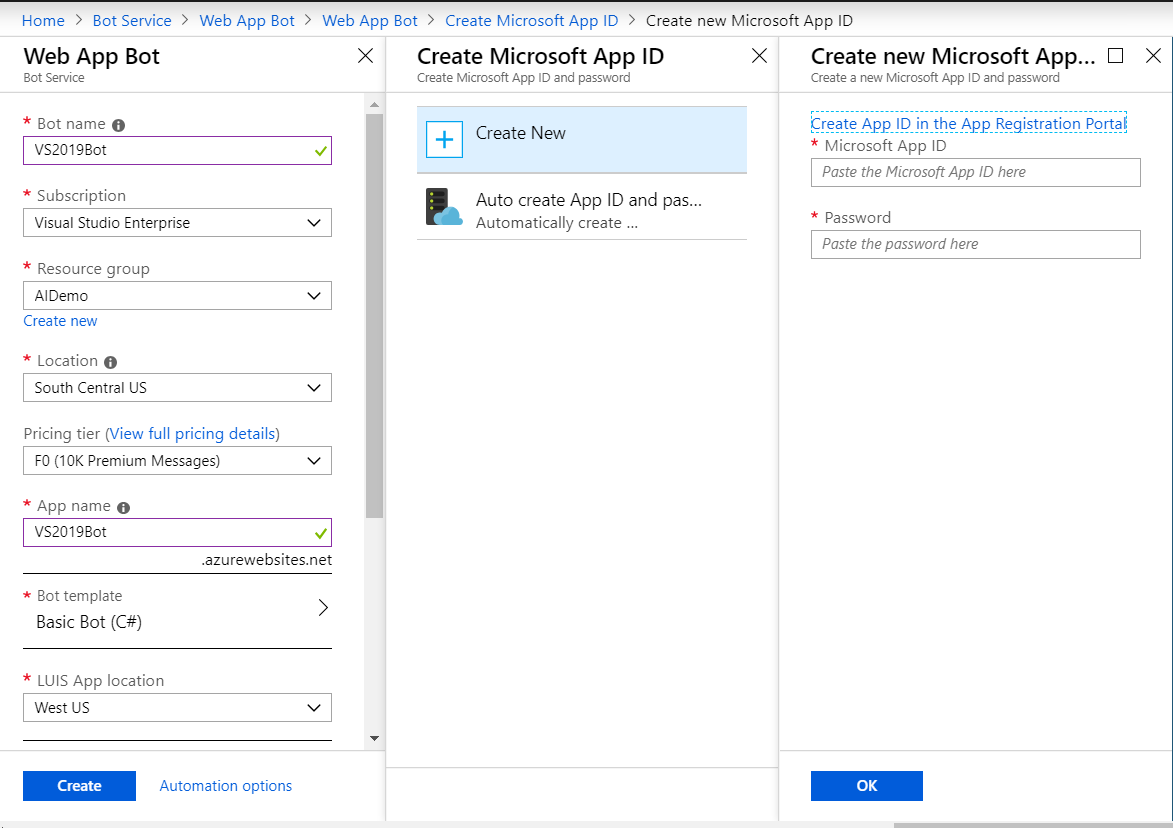The image size is (1173, 828).
Task: Click the plus icon for Create New
Action: 444,139
